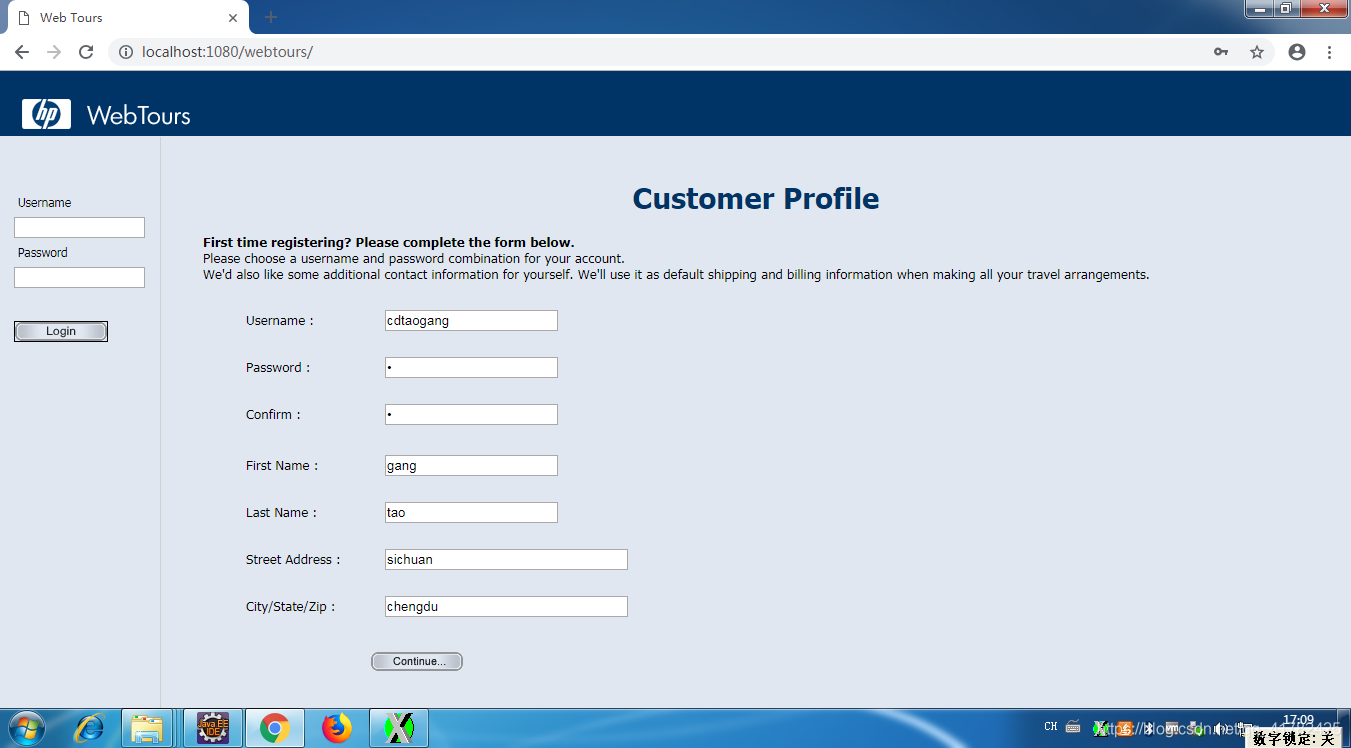Click the keyboard icon in system tray
This screenshot has width=1351, height=748.
tap(1073, 727)
